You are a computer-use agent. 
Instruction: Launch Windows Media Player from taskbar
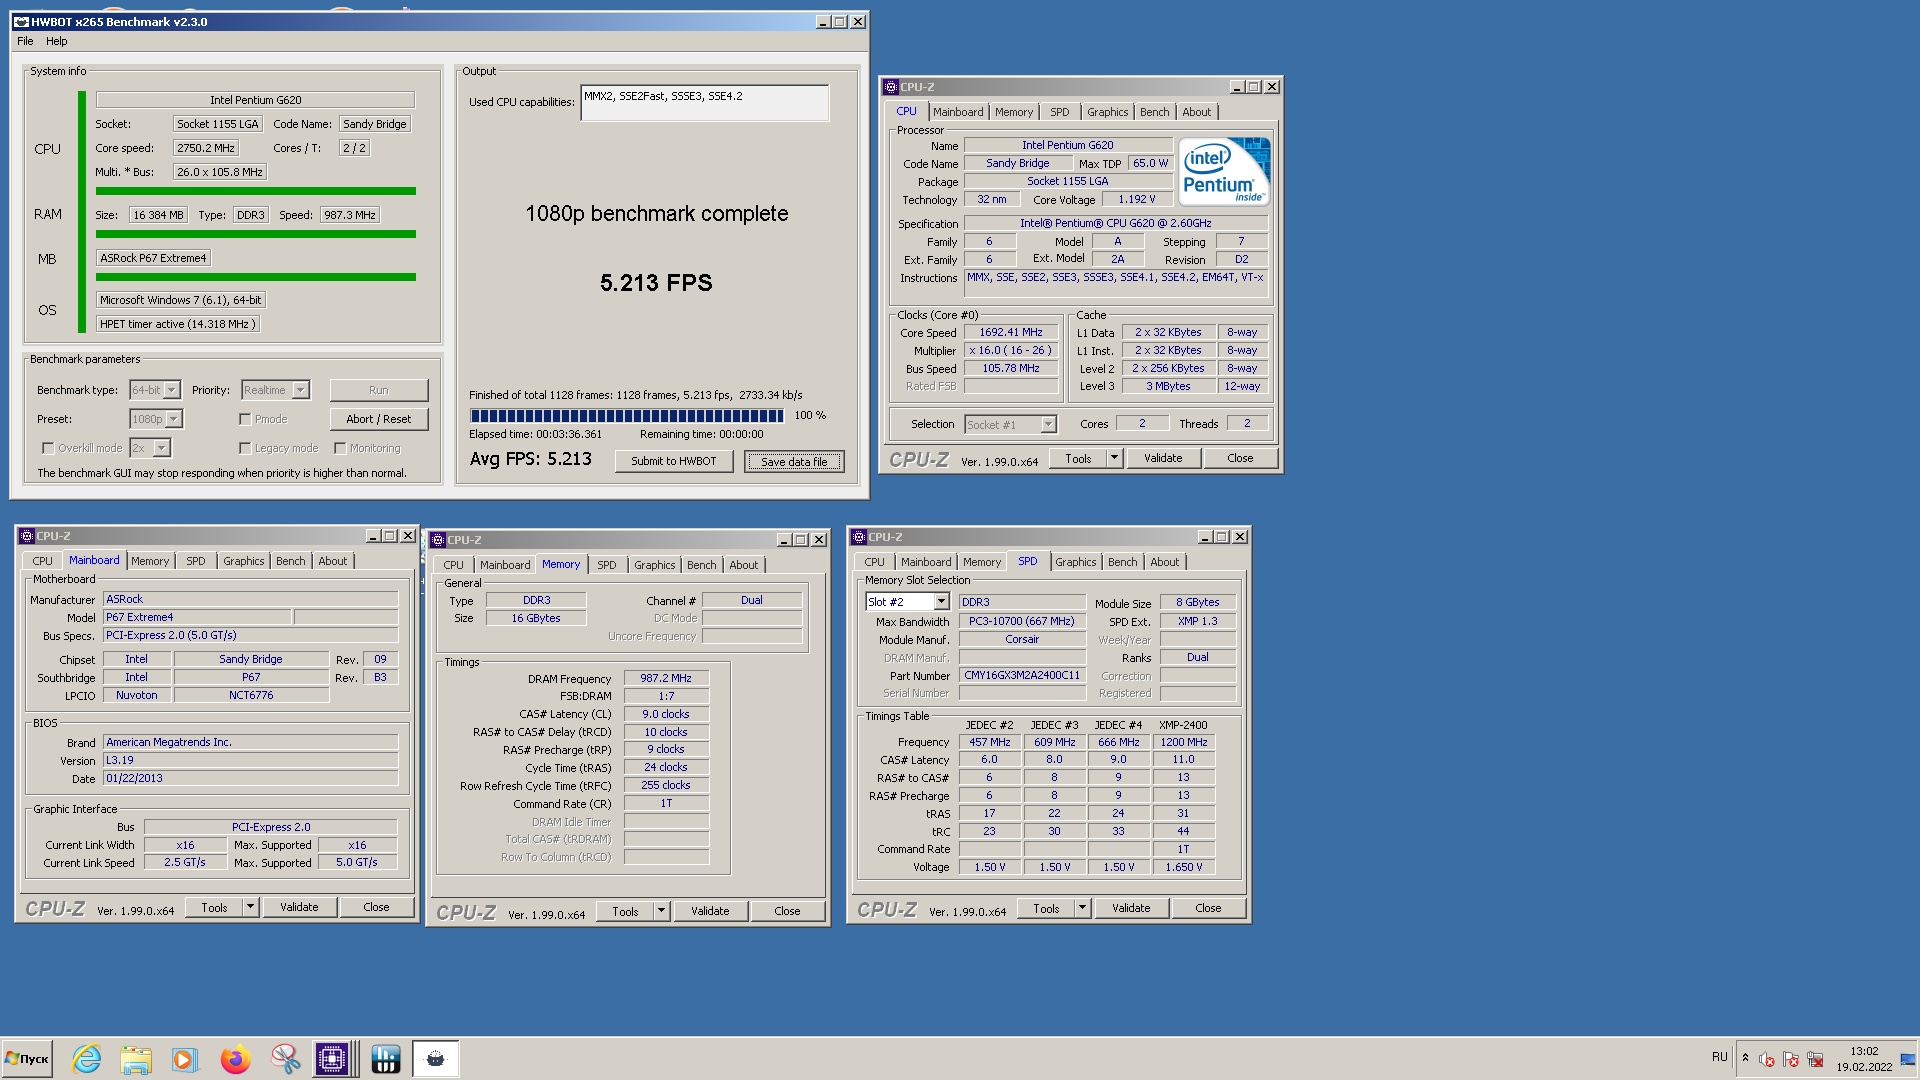(184, 1058)
